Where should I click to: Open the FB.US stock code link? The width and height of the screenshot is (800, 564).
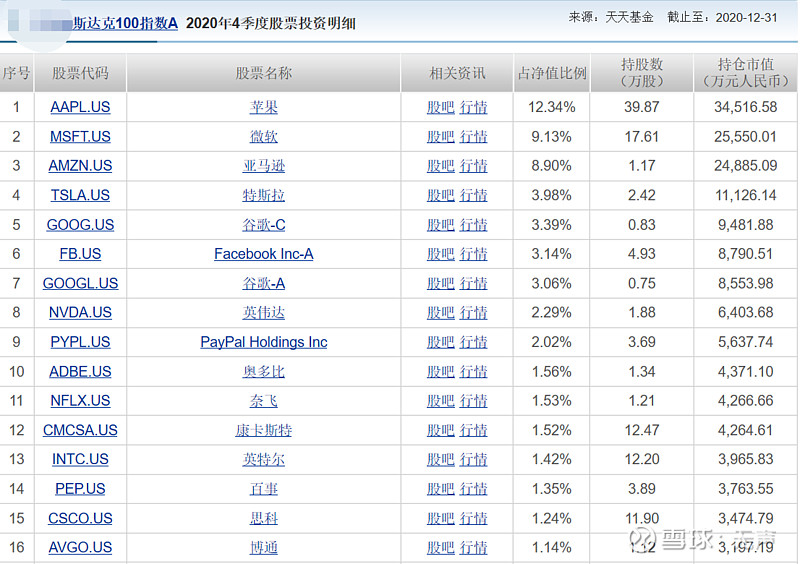80,254
